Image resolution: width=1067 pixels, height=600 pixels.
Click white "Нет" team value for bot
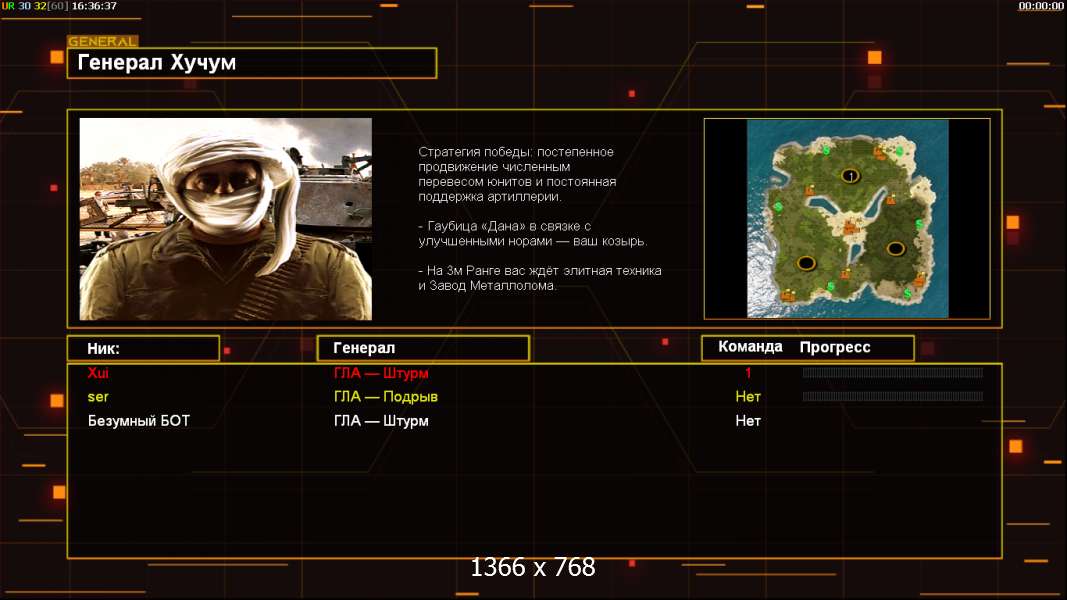click(x=748, y=421)
